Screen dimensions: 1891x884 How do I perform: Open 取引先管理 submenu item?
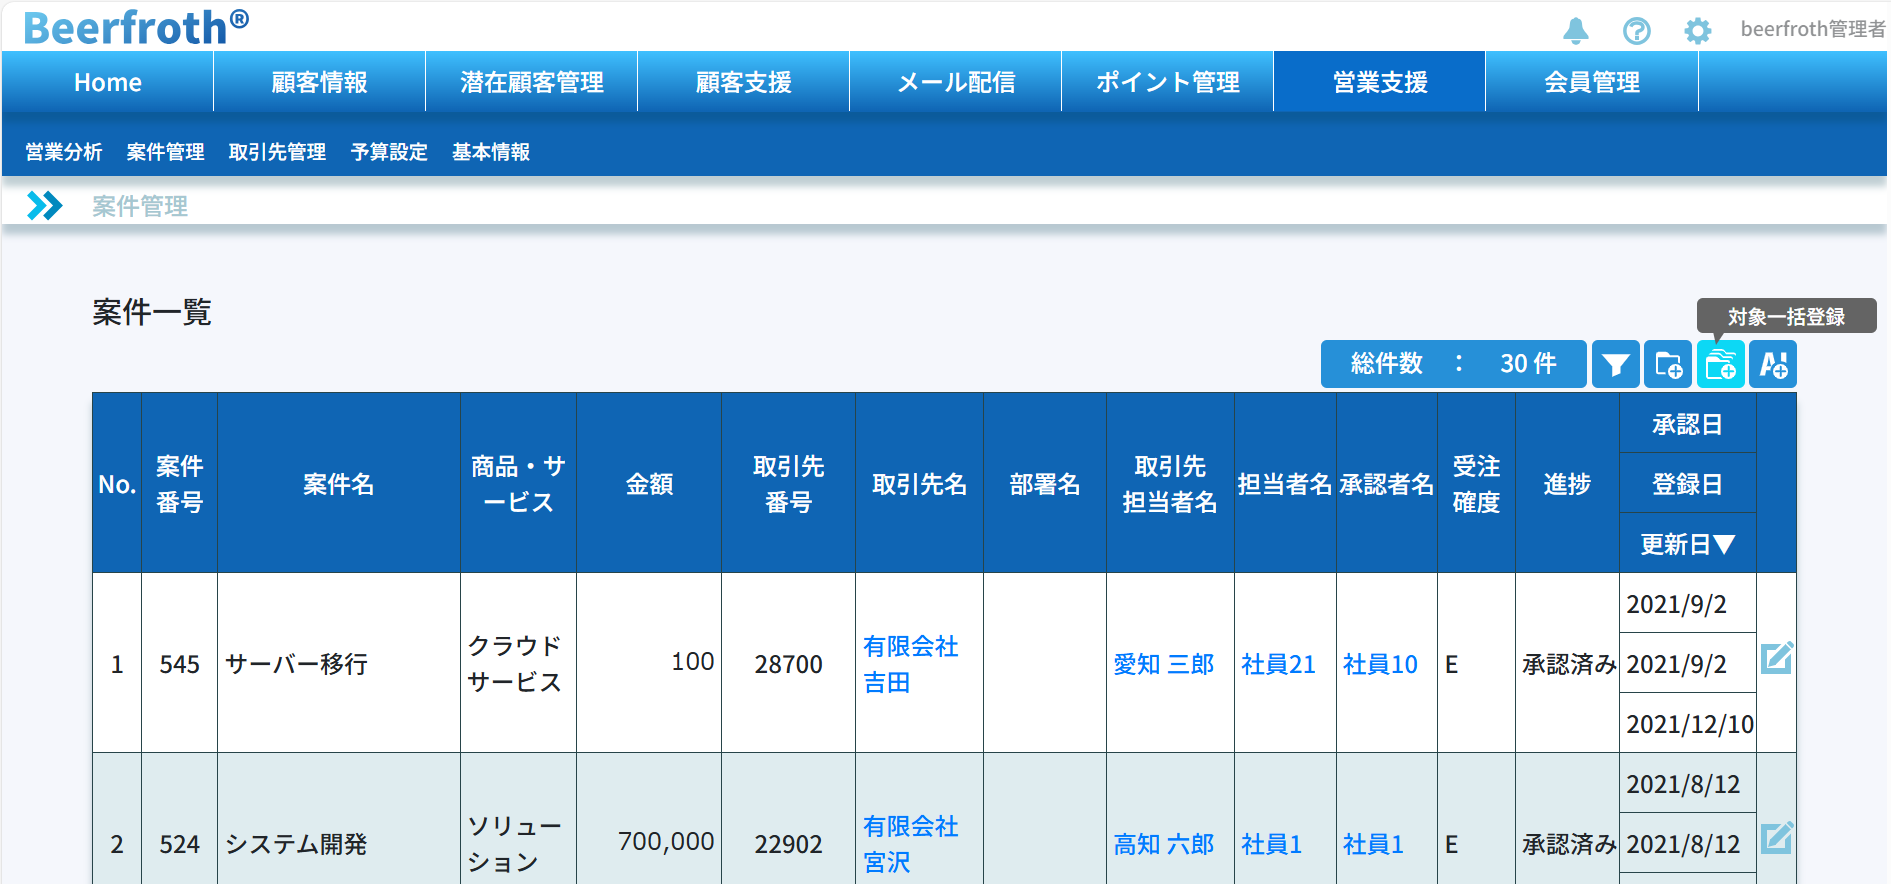277,152
